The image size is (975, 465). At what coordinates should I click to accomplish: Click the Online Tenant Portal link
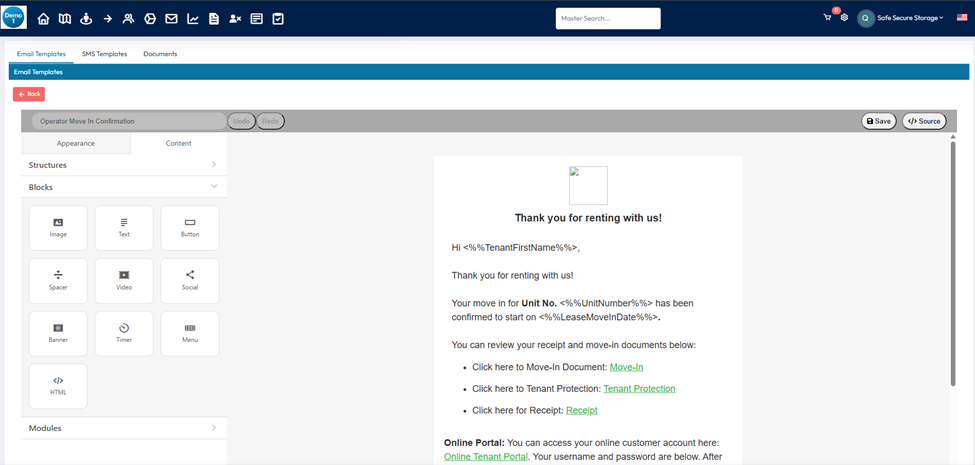(486, 457)
